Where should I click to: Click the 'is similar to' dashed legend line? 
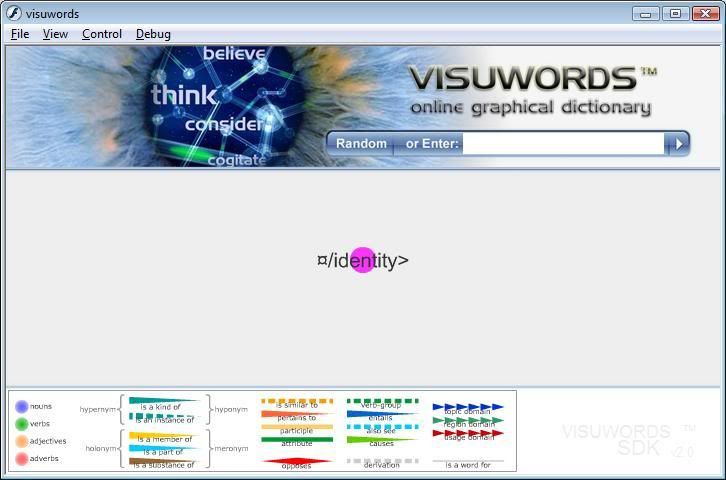[x=297, y=401]
